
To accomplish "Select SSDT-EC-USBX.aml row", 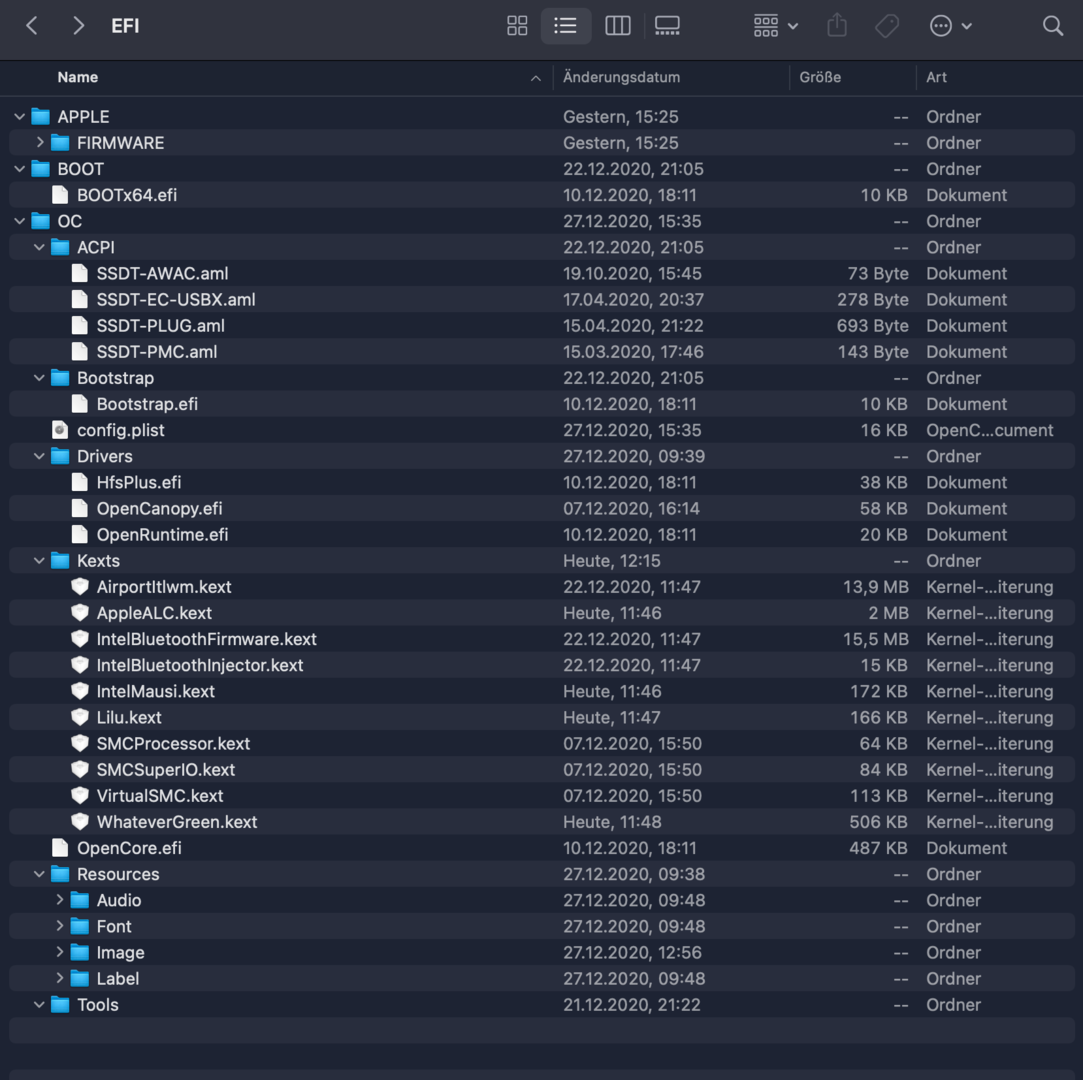I will (x=542, y=300).
